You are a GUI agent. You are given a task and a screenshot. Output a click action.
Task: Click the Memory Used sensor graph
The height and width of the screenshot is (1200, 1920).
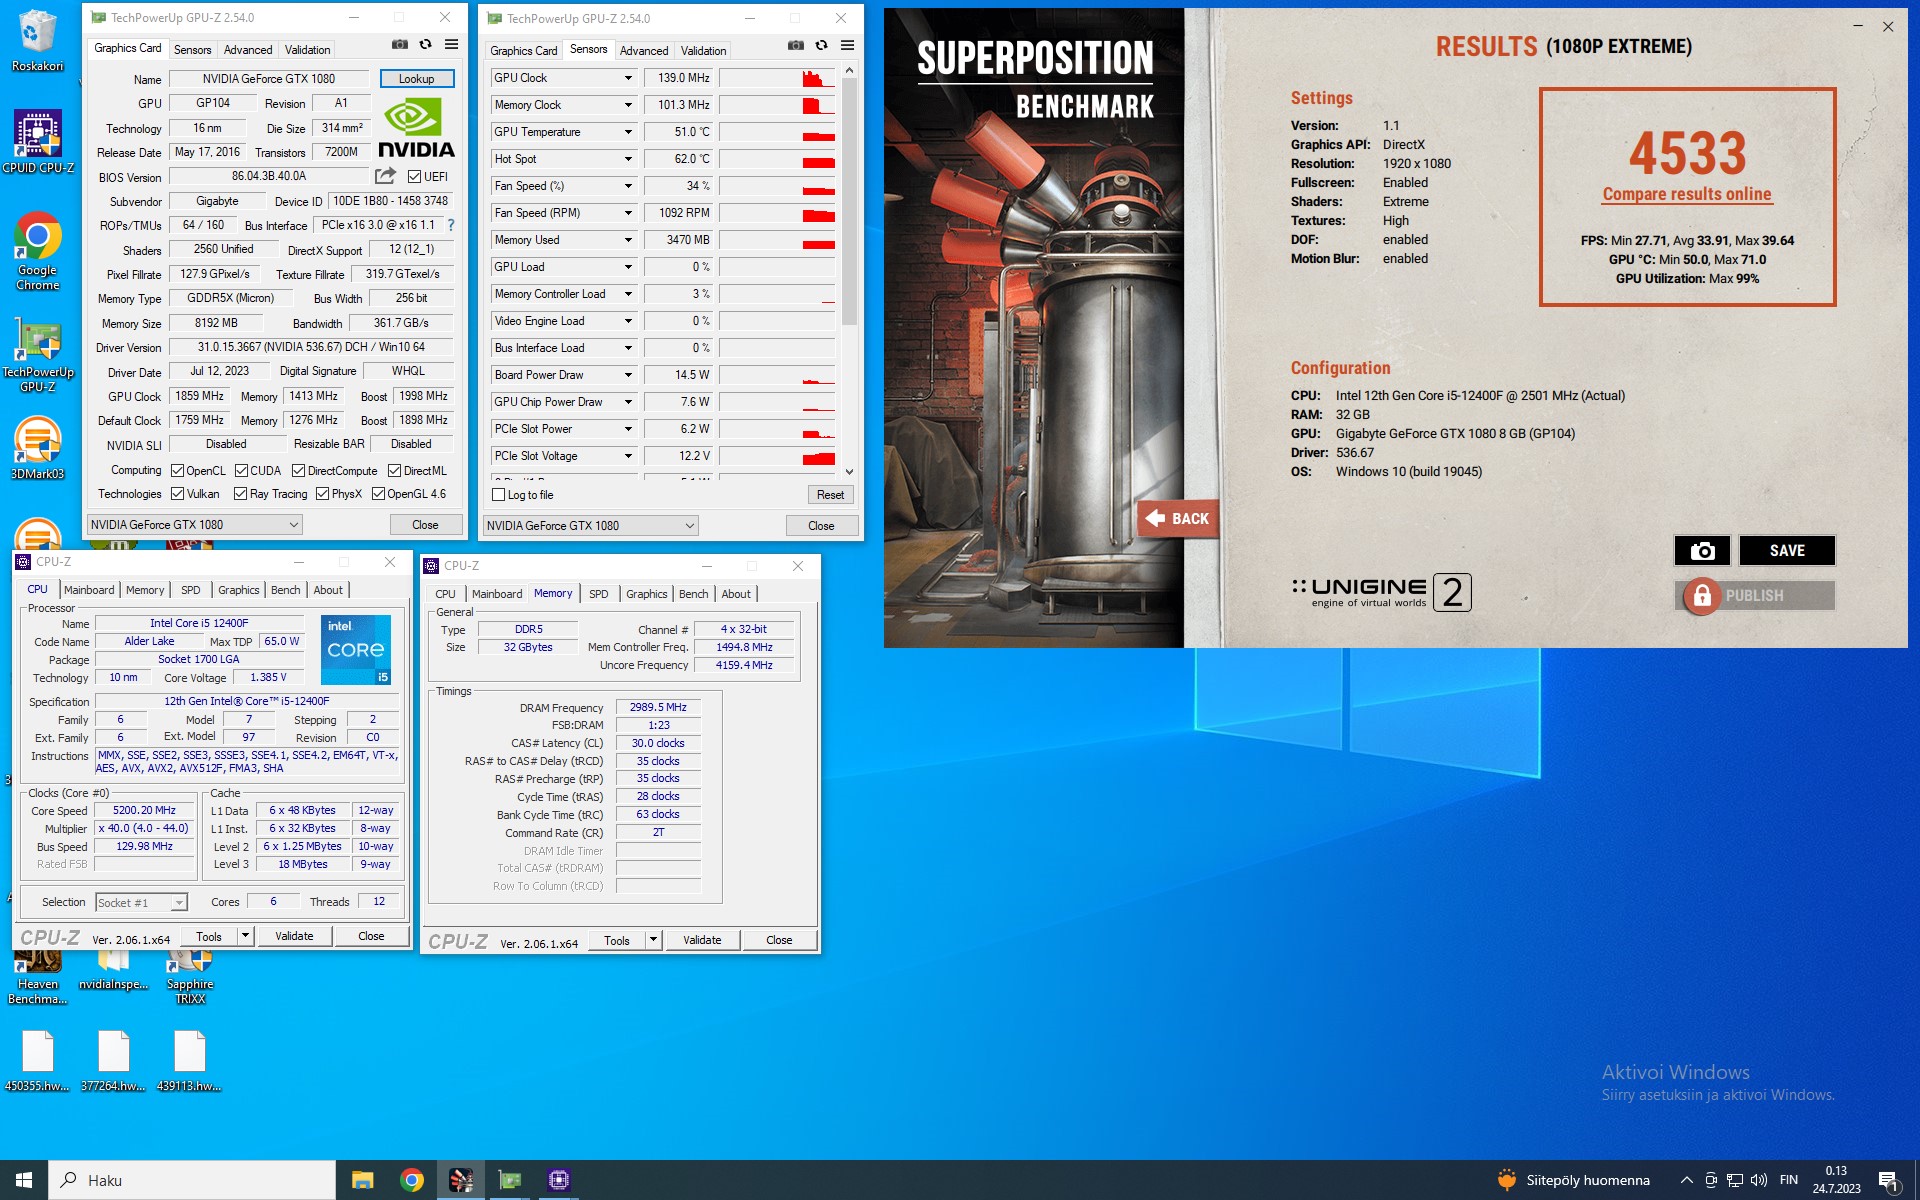777,240
